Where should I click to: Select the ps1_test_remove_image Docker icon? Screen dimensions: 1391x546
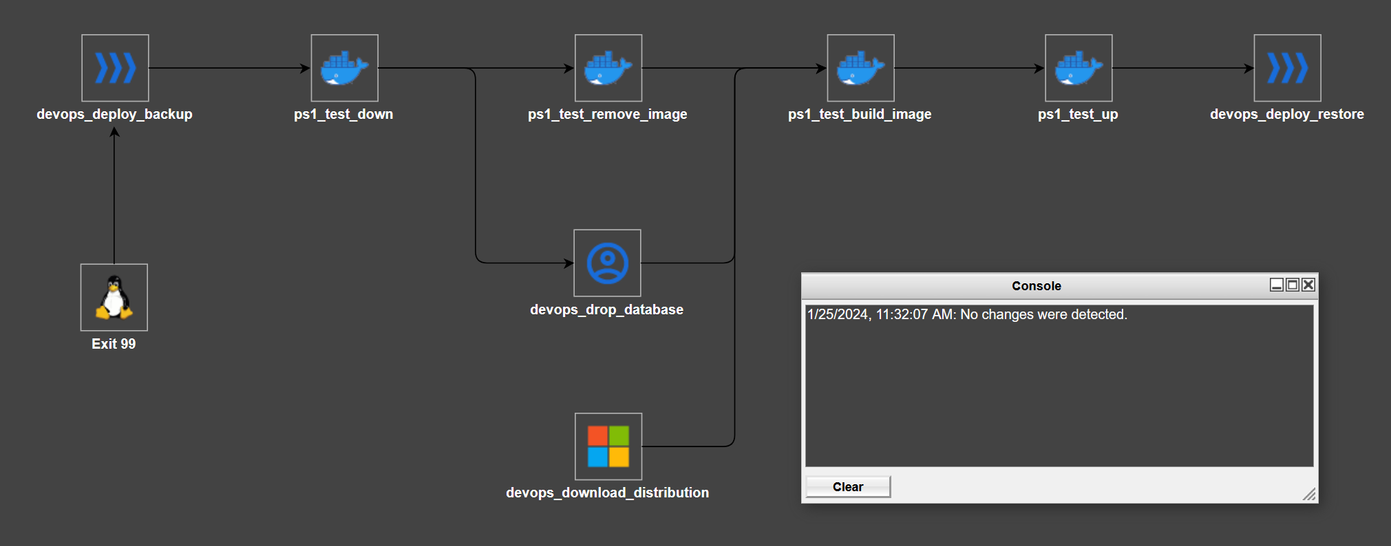608,68
